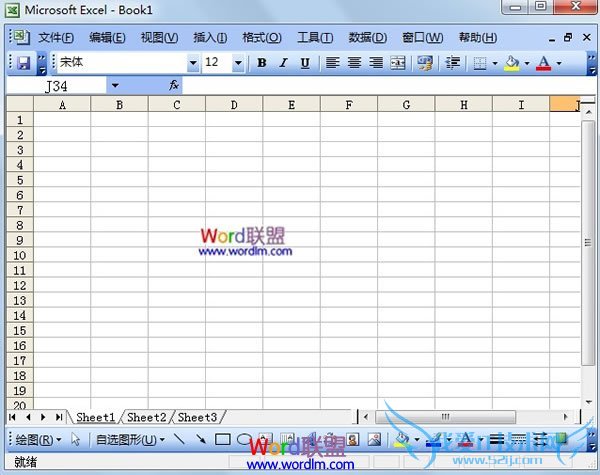600x475 pixels.
Task: Align text left
Action: (333, 63)
